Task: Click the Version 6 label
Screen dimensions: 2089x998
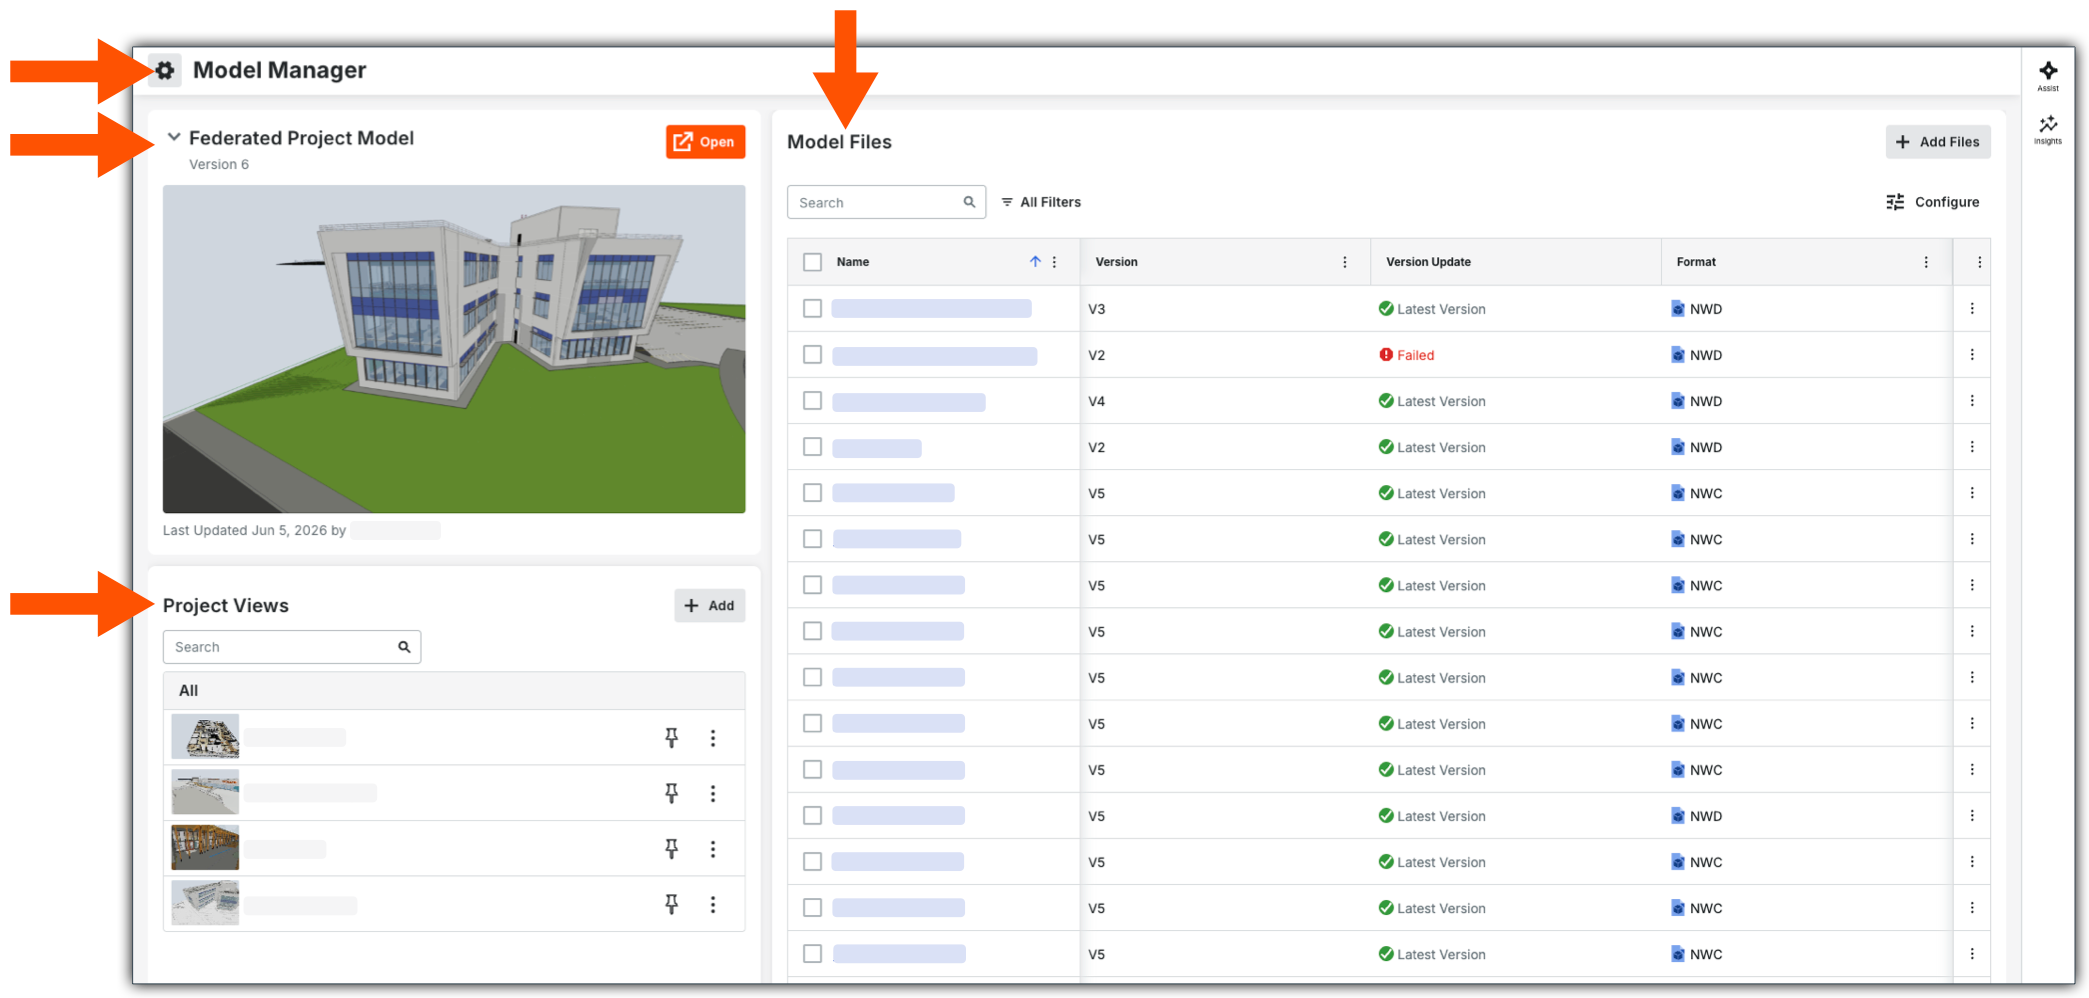Action: pos(219,164)
